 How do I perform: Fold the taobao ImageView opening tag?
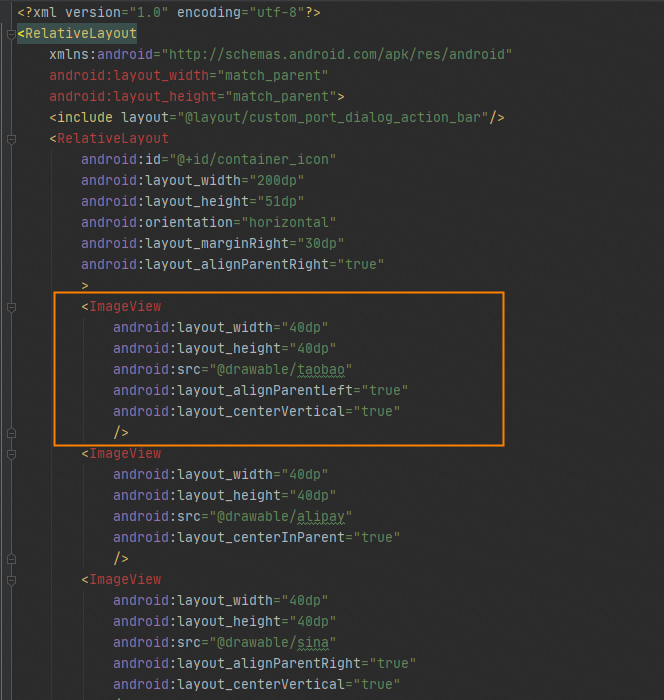point(12,307)
